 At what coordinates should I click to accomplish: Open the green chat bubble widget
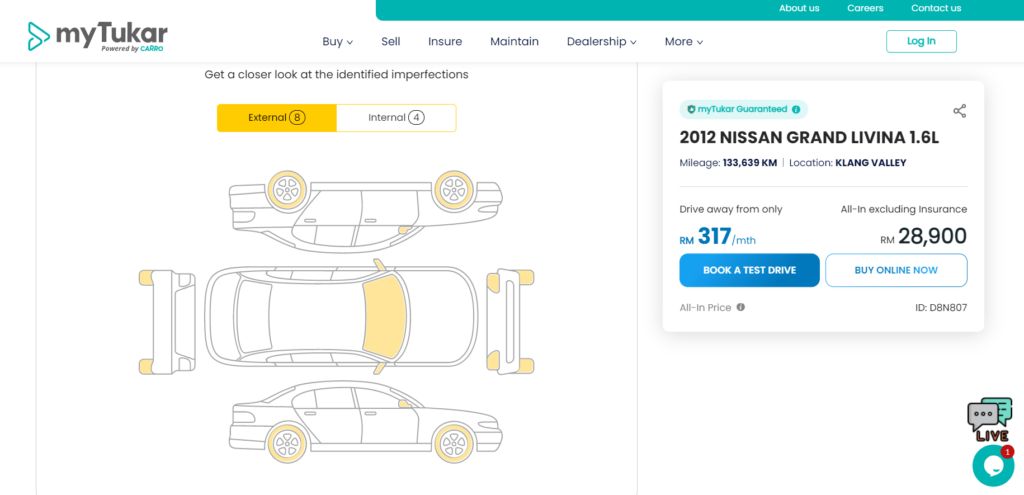992,465
